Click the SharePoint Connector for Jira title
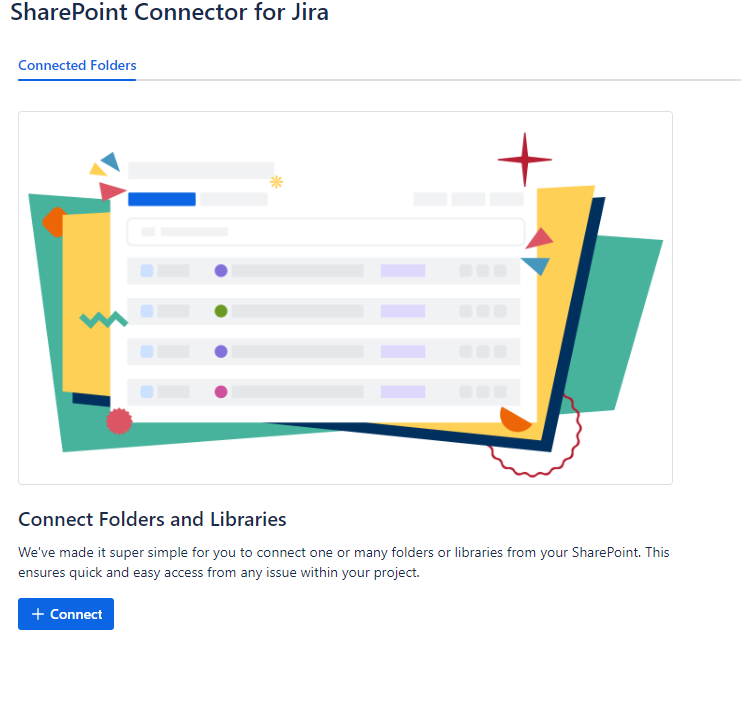 (169, 13)
